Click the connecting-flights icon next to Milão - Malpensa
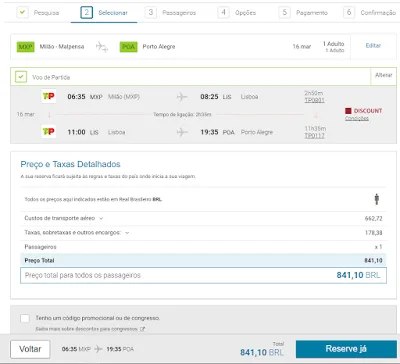This screenshot has height=364, width=400. point(102,47)
